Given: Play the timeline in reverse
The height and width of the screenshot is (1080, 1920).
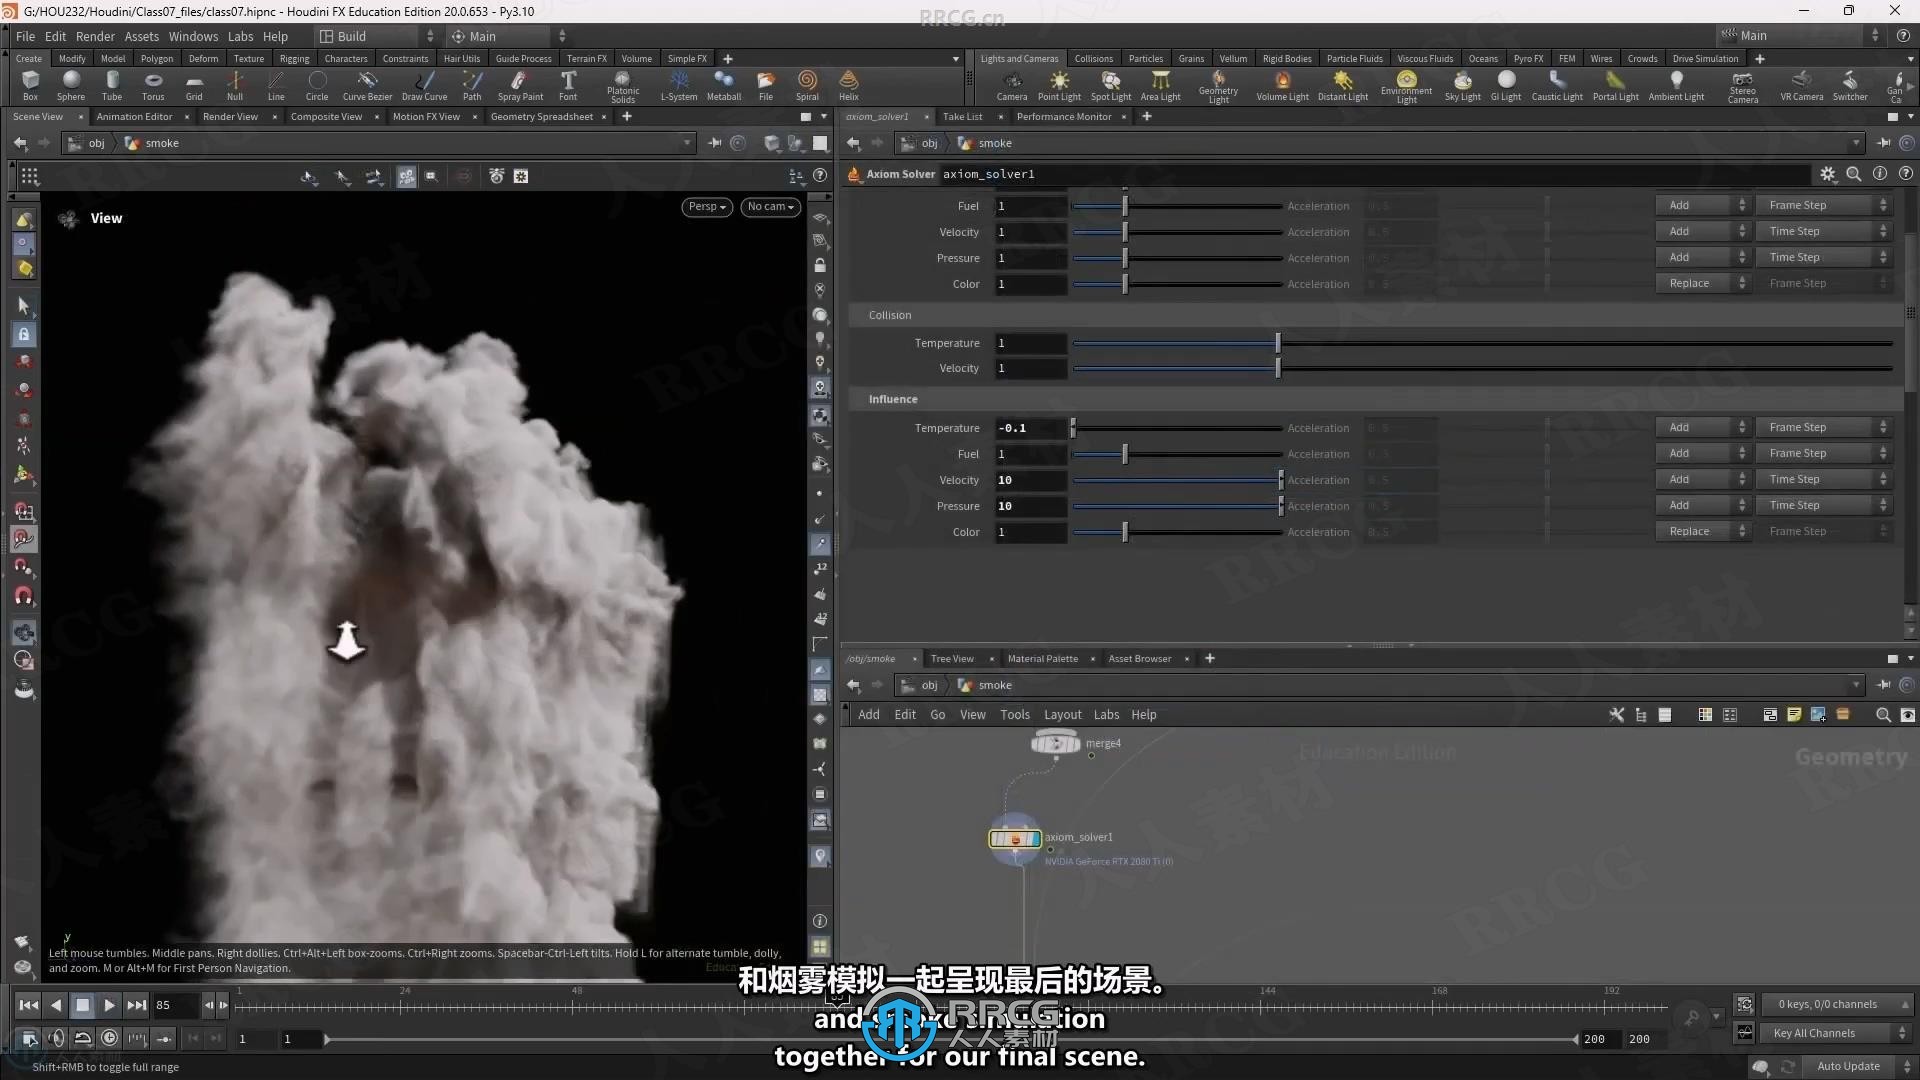Looking at the screenshot, I should (x=56, y=1005).
